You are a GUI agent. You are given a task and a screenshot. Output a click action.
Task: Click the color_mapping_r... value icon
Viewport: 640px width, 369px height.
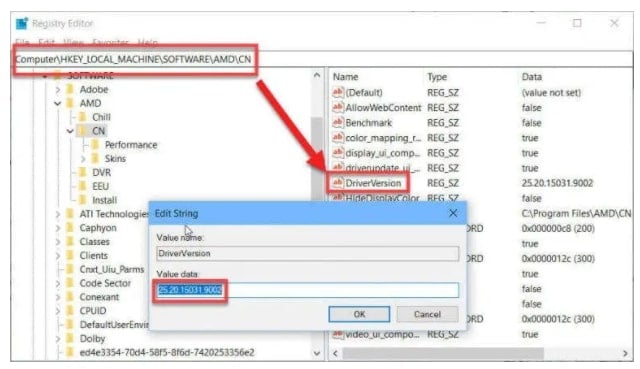pyautogui.click(x=338, y=138)
